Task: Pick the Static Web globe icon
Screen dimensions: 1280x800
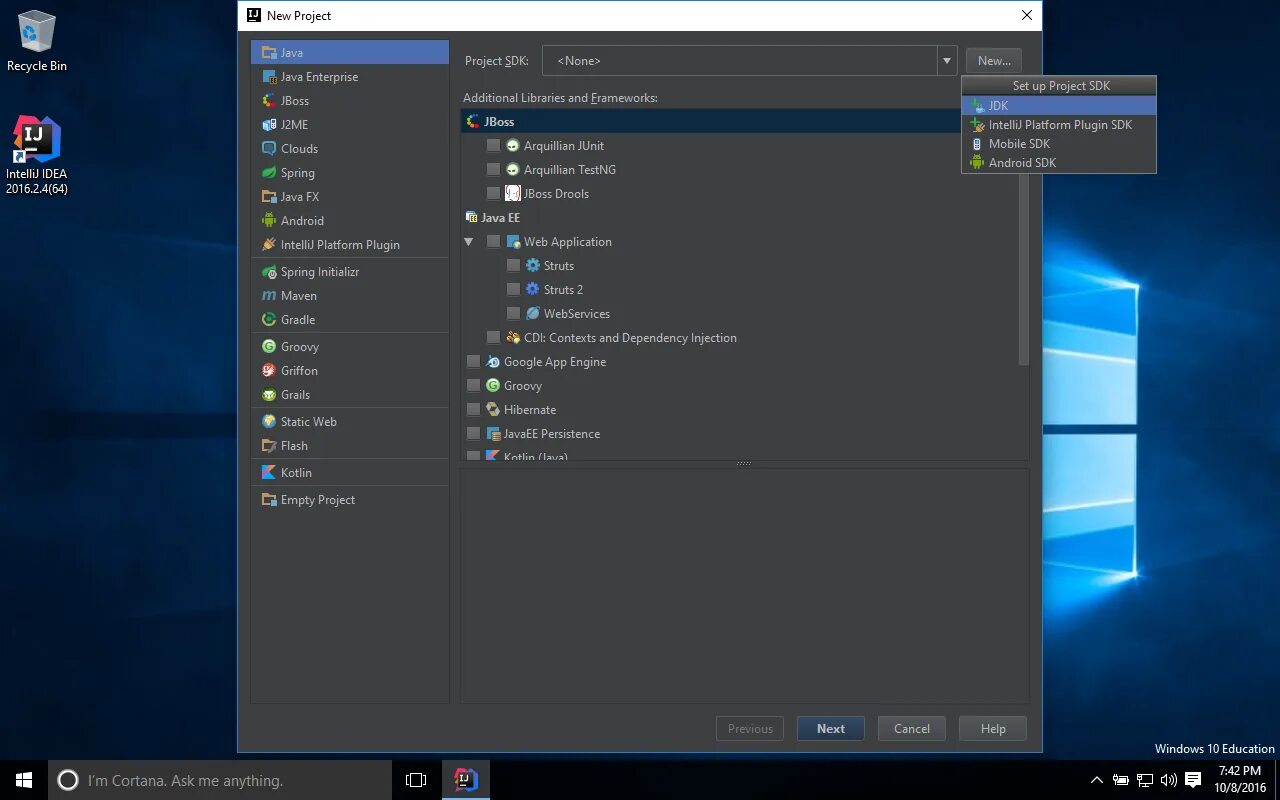Action: click(269, 422)
